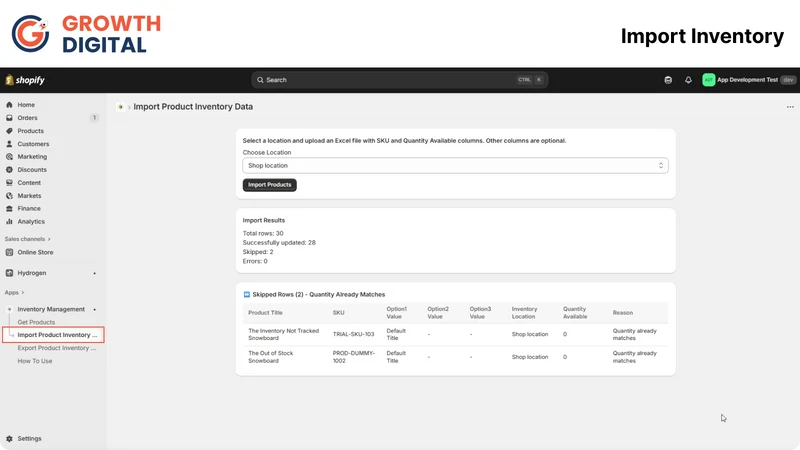
Task: Open the Finance bank icon
Action: 9,208
